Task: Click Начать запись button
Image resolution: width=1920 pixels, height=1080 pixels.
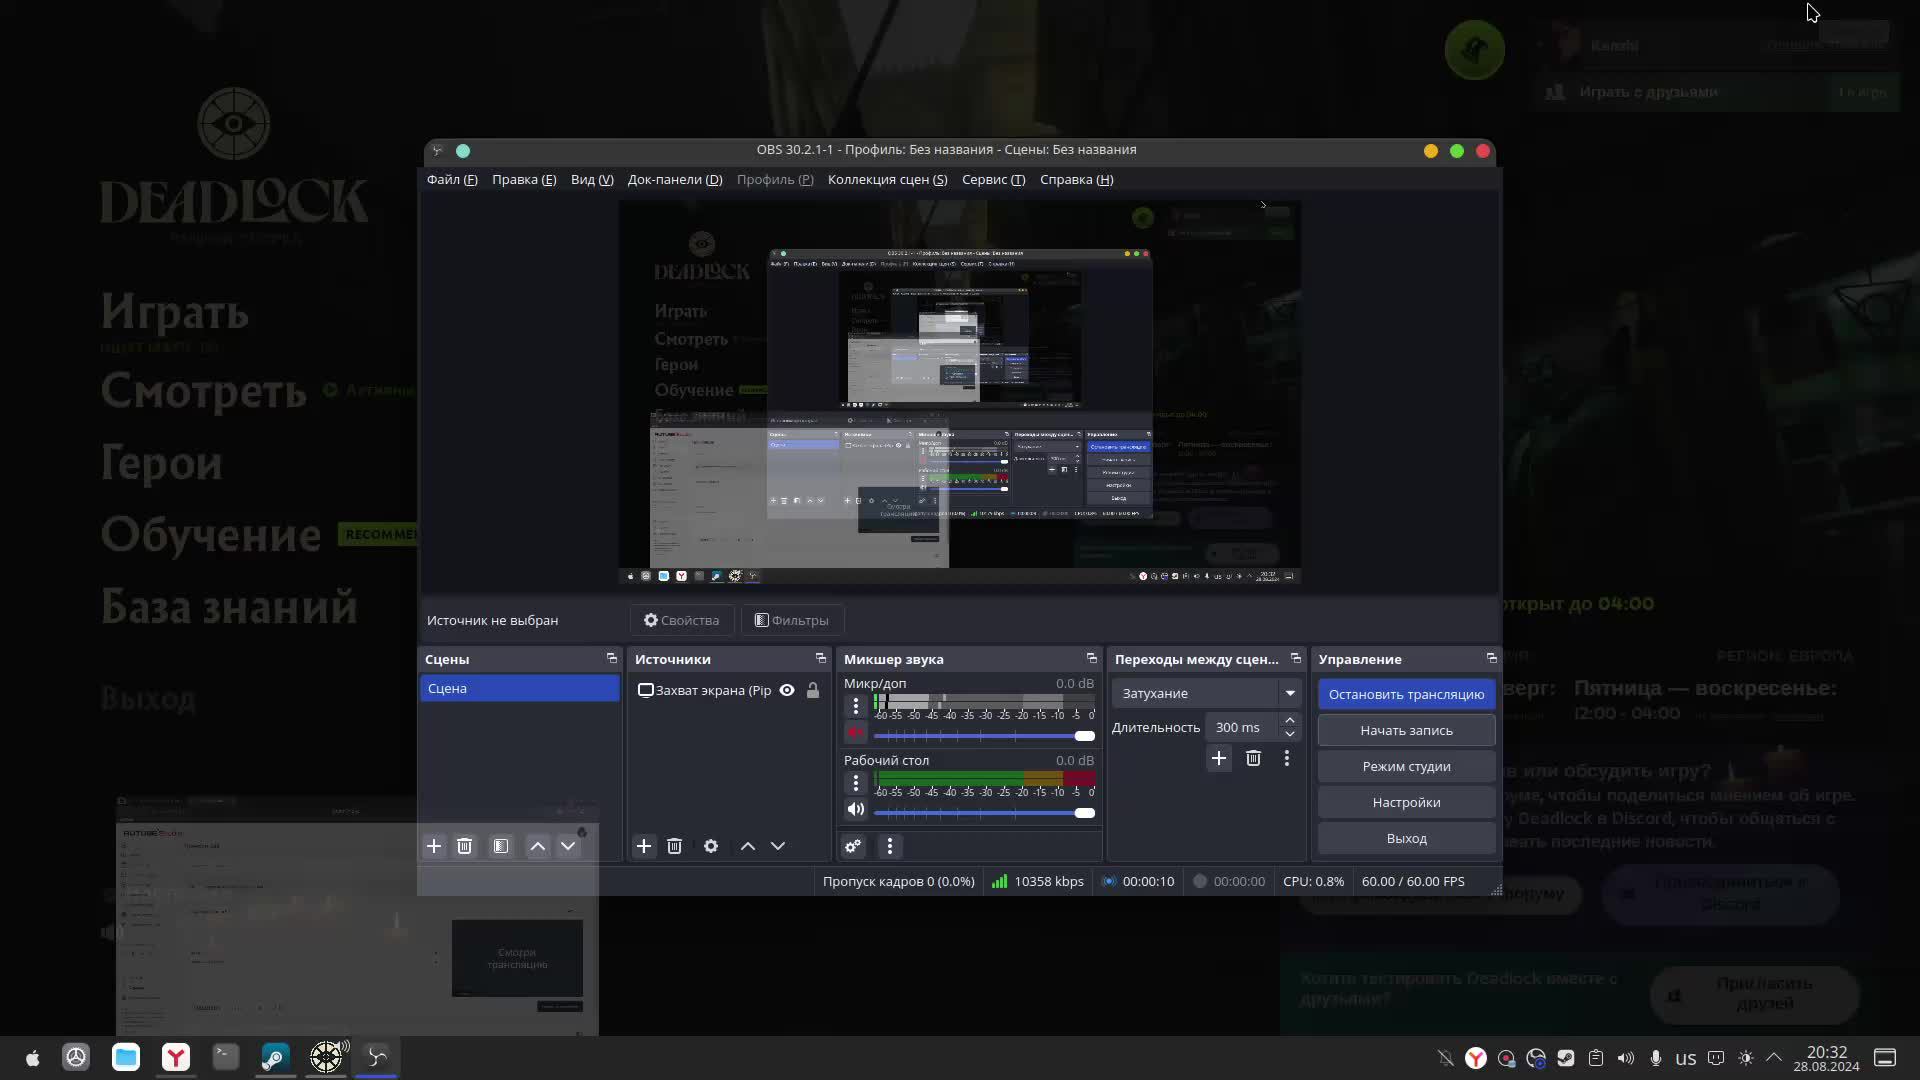Action: [x=1406, y=730]
